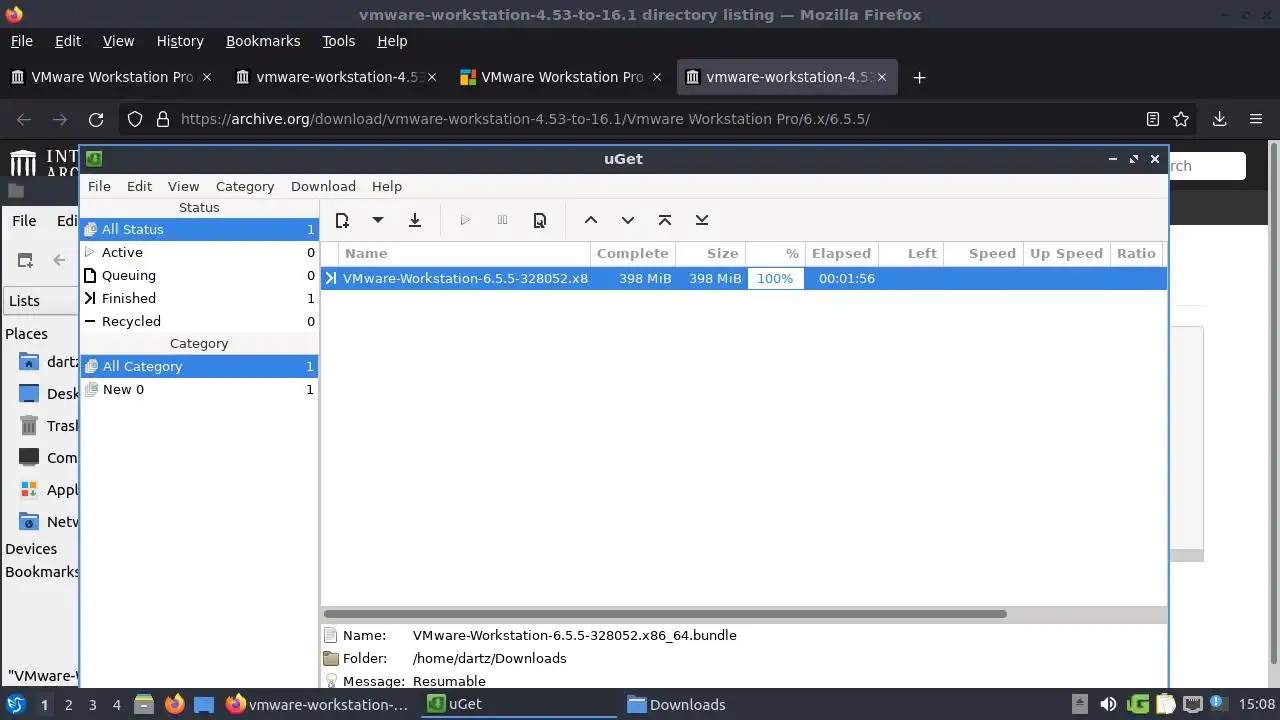Image resolution: width=1280 pixels, height=720 pixels.
Task: Click the % column header
Action: [x=775, y=253]
